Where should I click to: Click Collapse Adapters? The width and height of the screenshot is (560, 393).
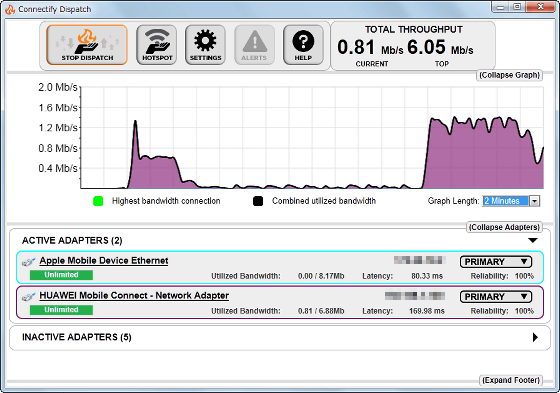(504, 227)
